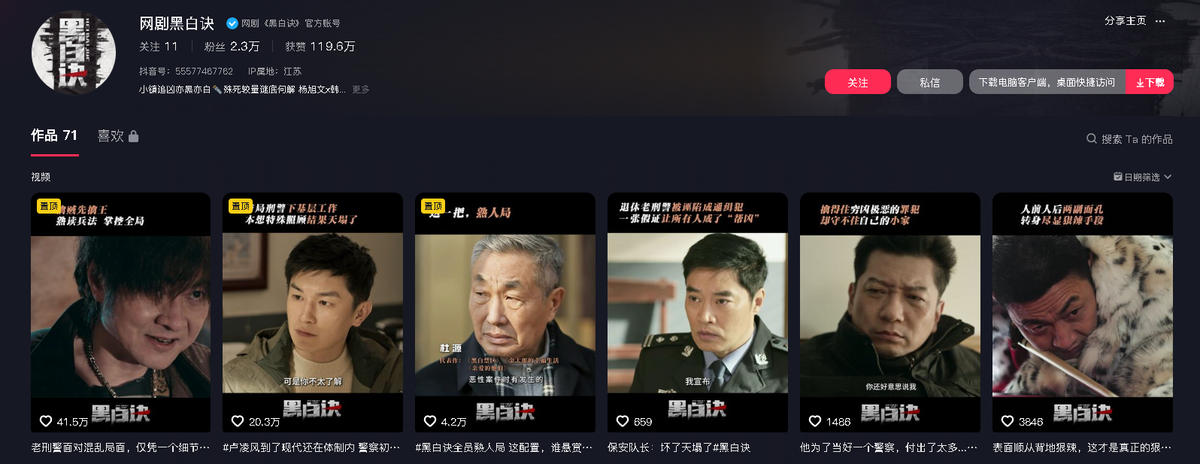Follow the account with red 关注 button
This screenshot has width=1200, height=464.
[x=858, y=82]
